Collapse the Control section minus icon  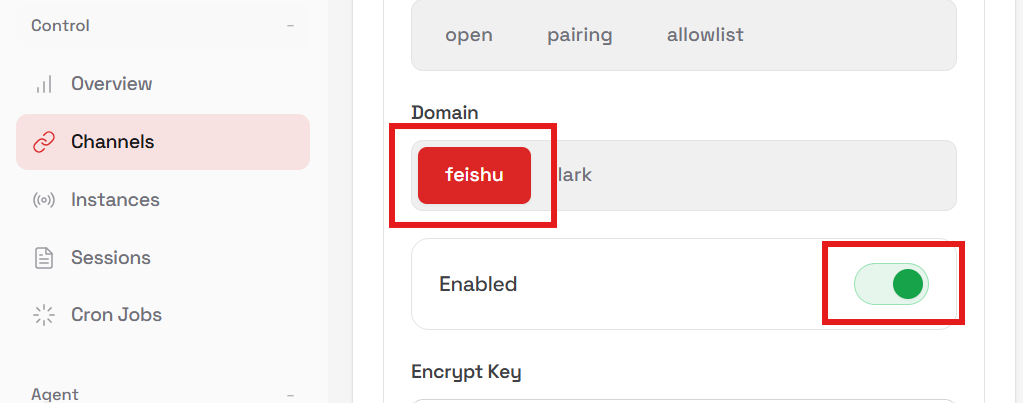click(x=290, y=26)
